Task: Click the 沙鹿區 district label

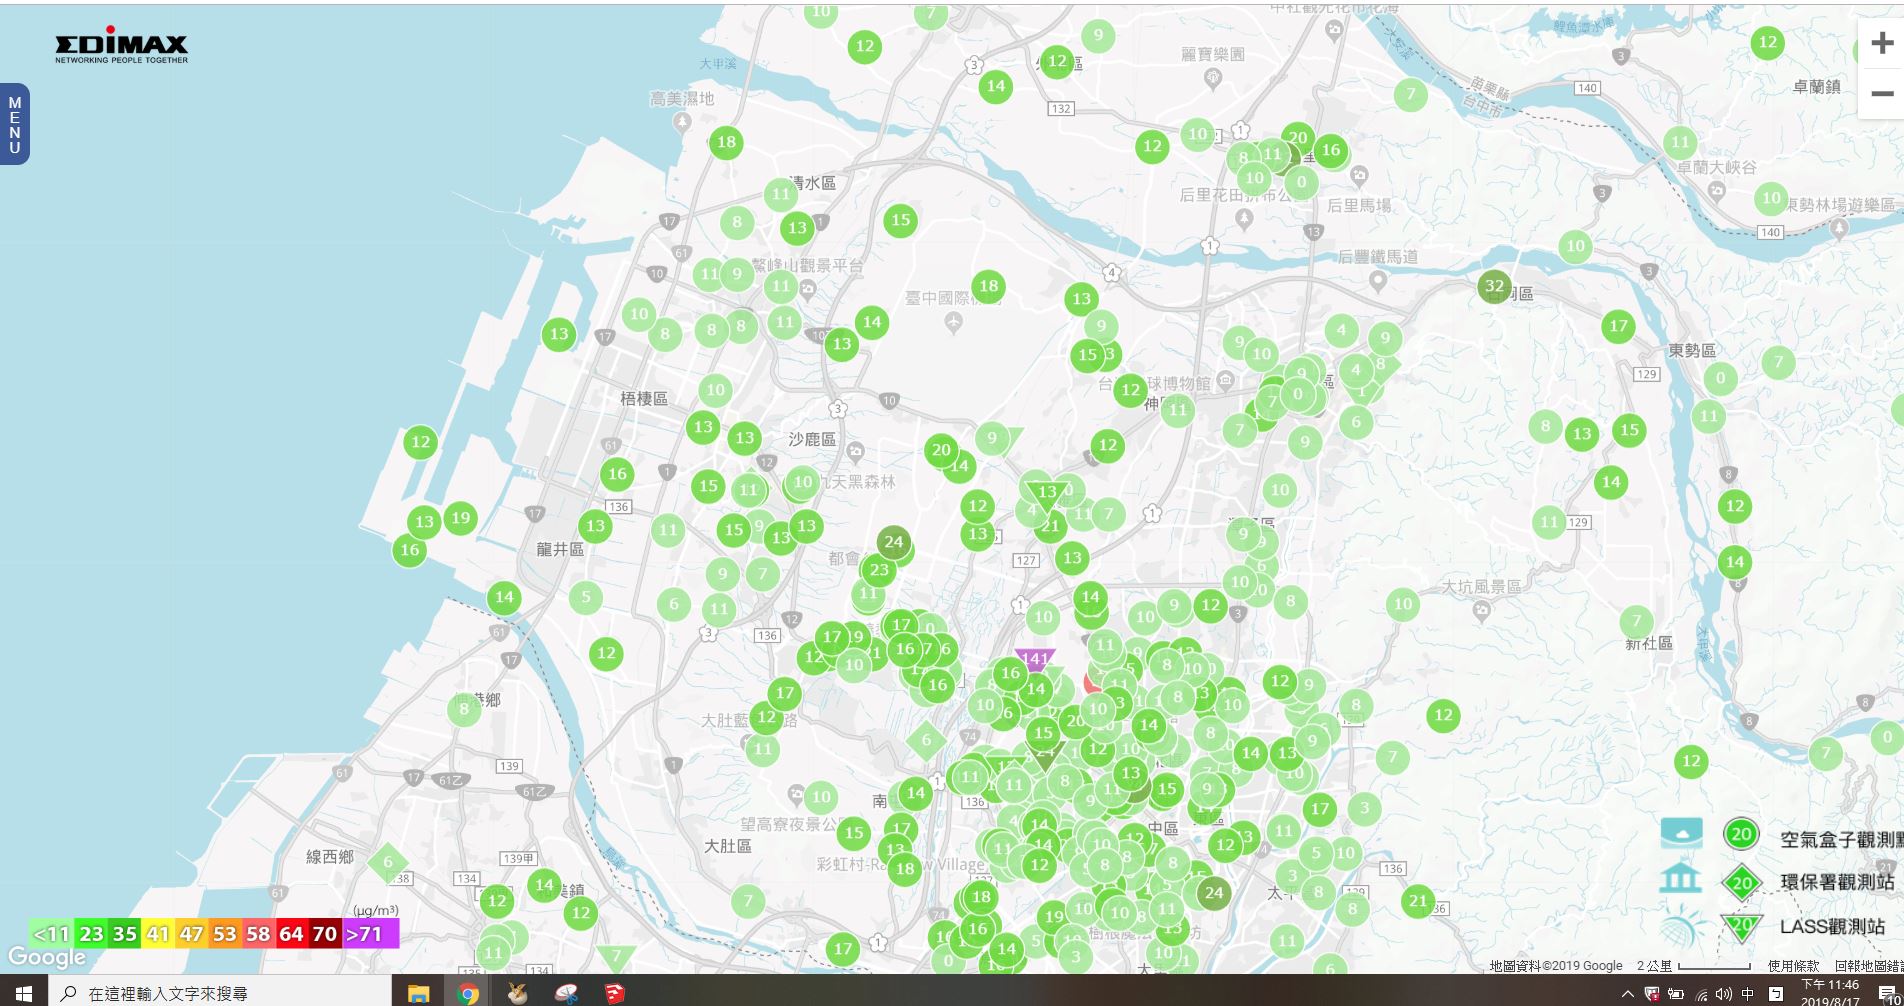Action: pyautogui.click(x=812, y=439)
